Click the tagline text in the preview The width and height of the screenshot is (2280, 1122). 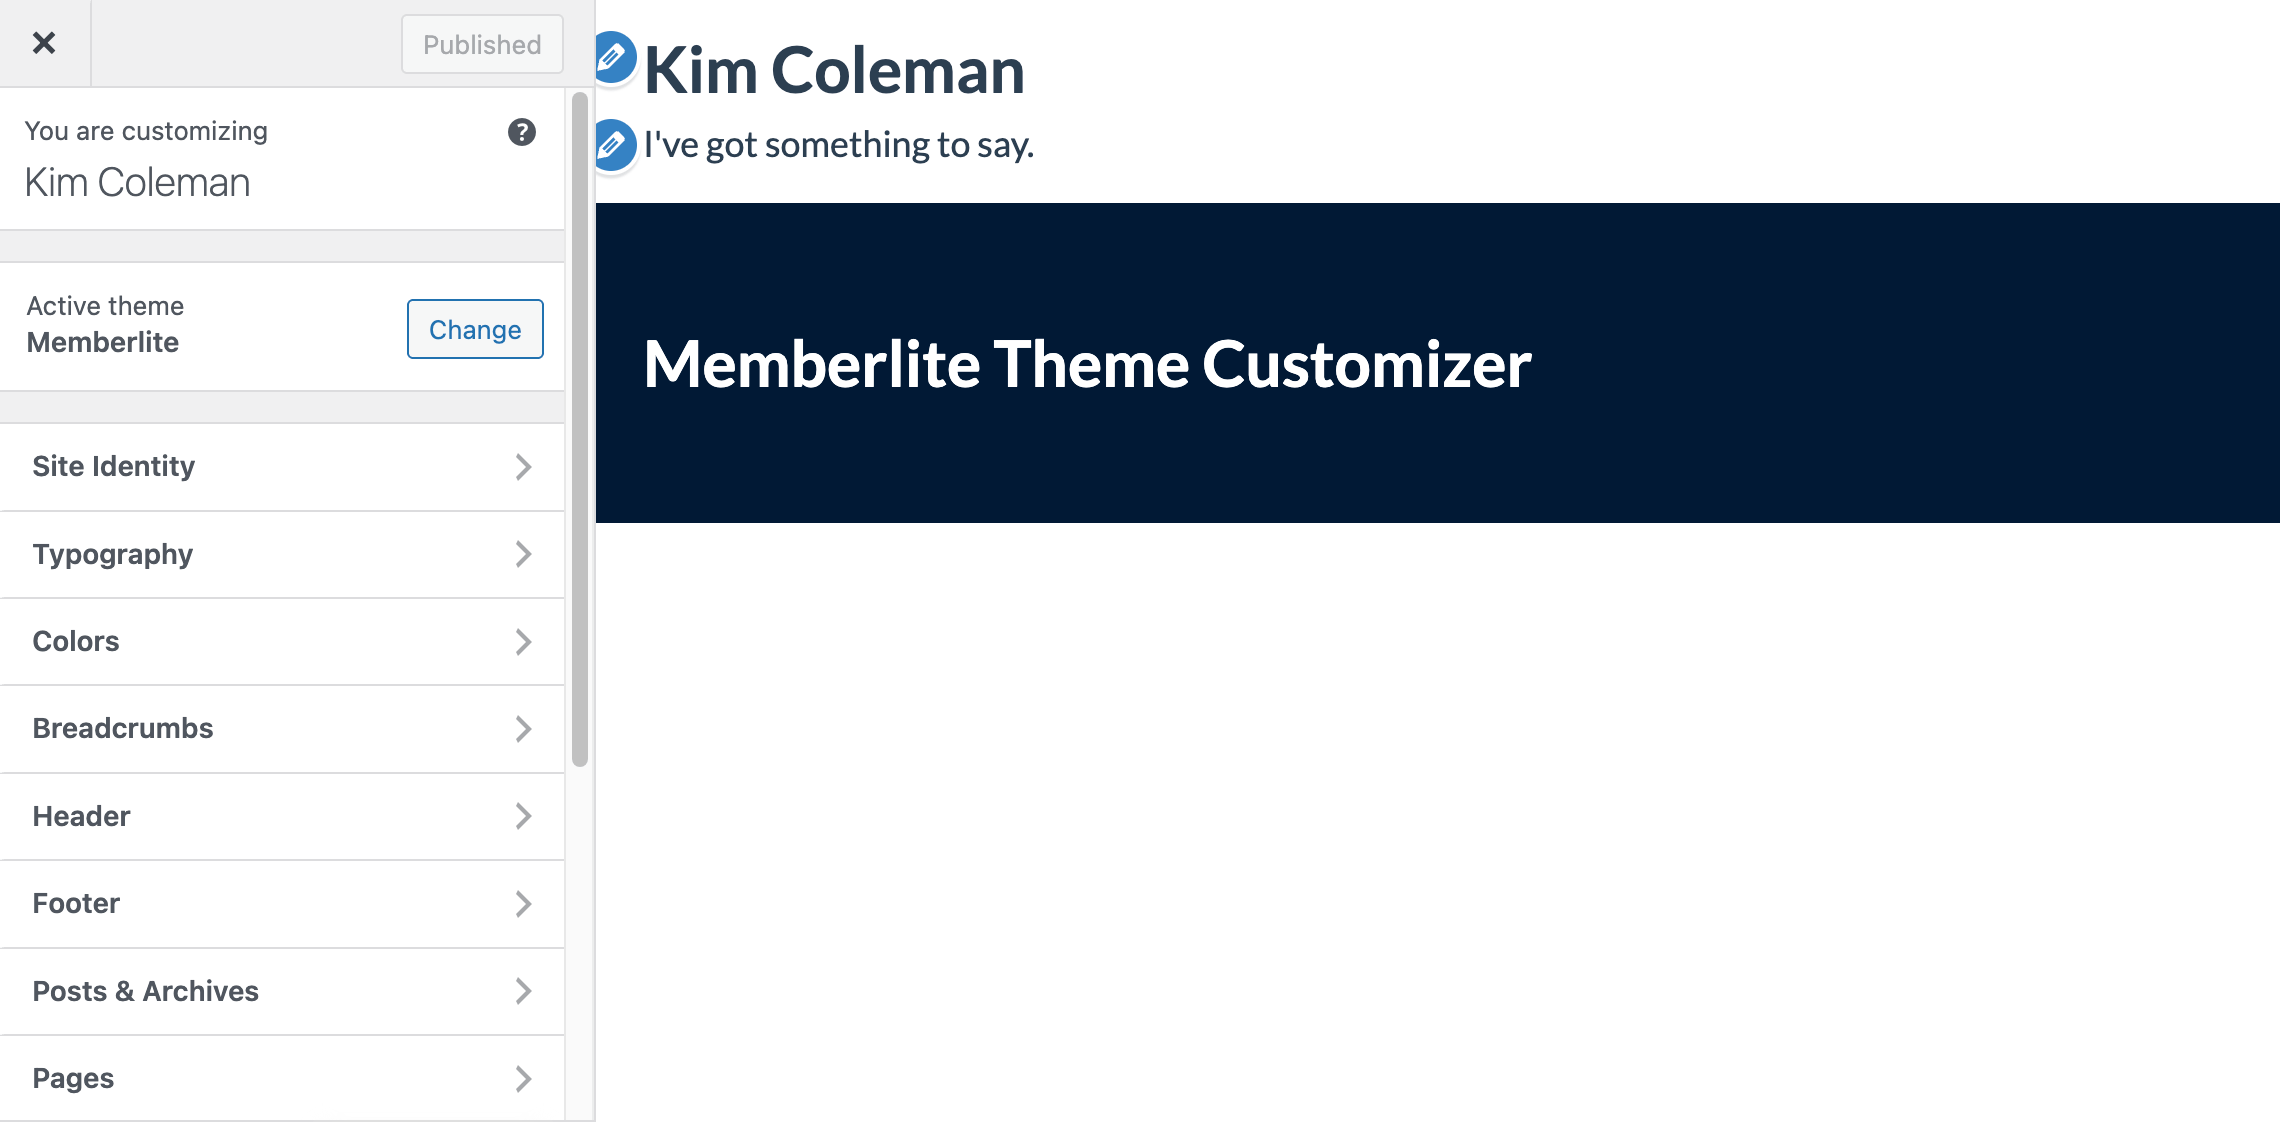click(x=840, y=145)
